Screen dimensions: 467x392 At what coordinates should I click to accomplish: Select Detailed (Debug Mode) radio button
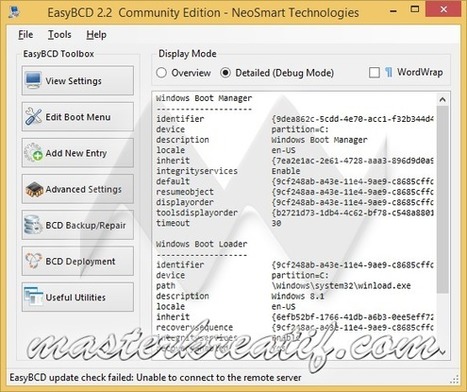click(226, 73)
